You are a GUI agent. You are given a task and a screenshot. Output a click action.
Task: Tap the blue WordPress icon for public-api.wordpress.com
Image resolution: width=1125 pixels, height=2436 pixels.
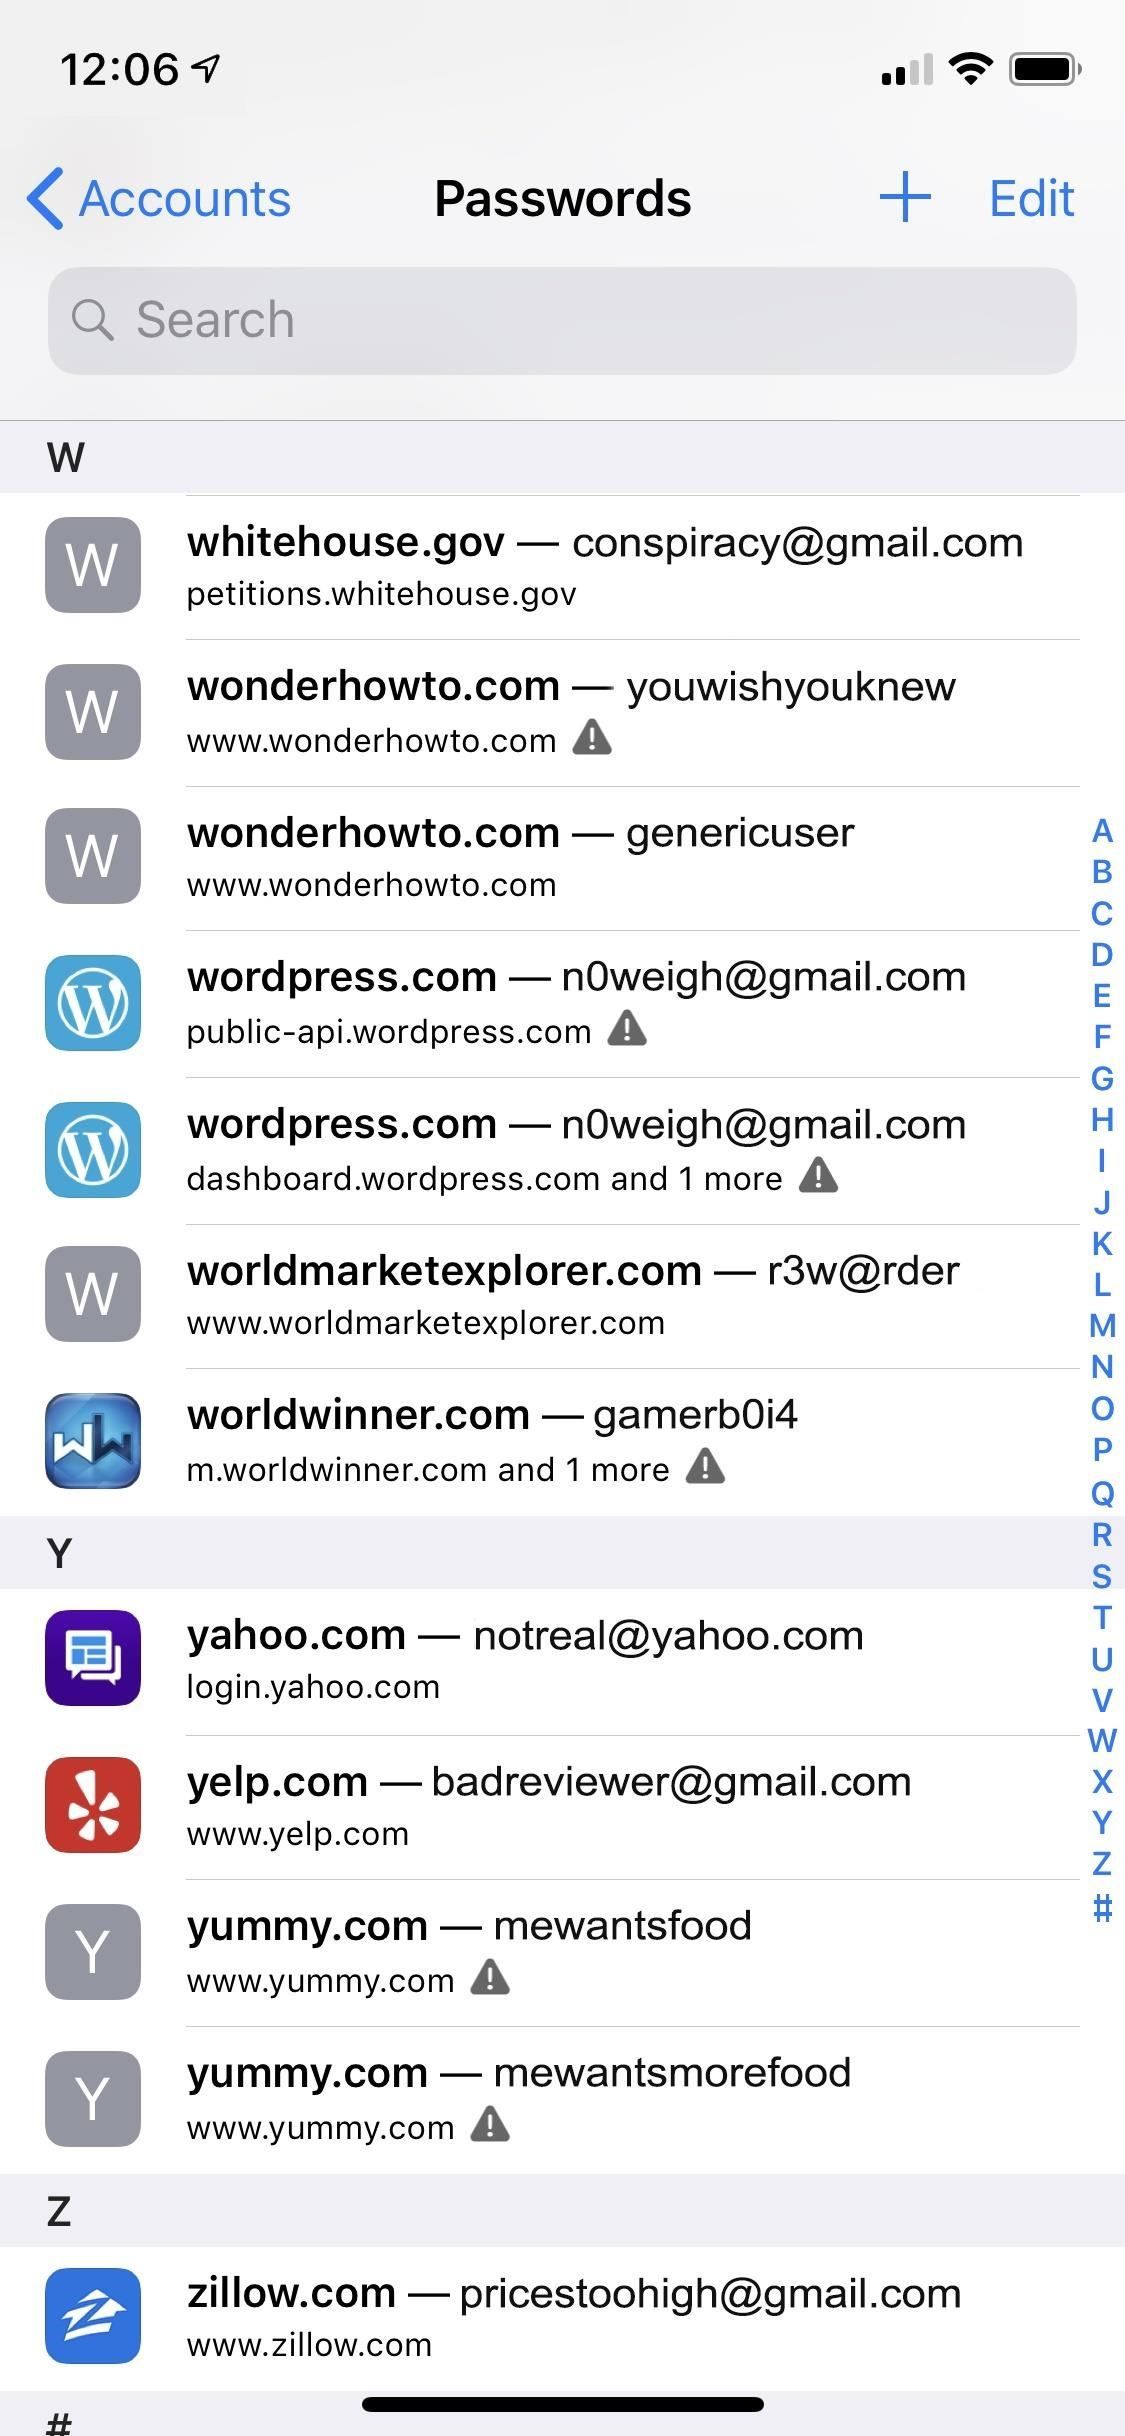[93, 1002]
